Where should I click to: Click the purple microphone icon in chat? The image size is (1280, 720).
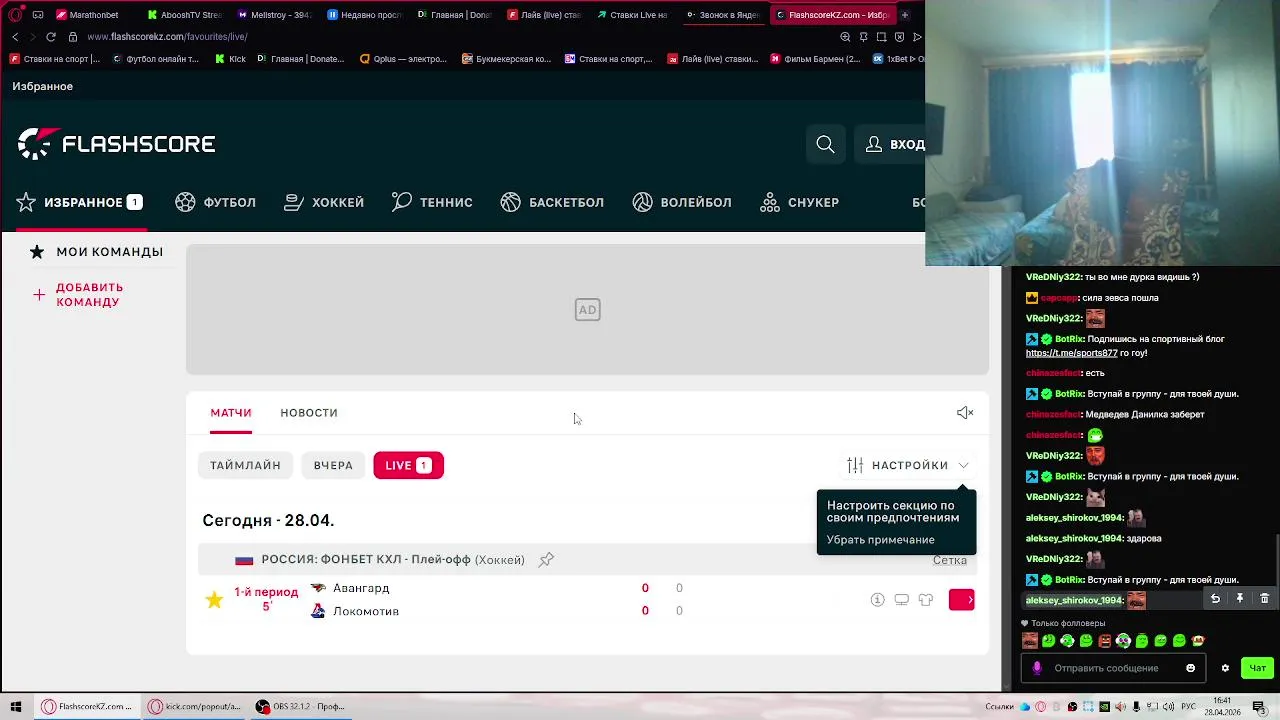(1037, 668)
